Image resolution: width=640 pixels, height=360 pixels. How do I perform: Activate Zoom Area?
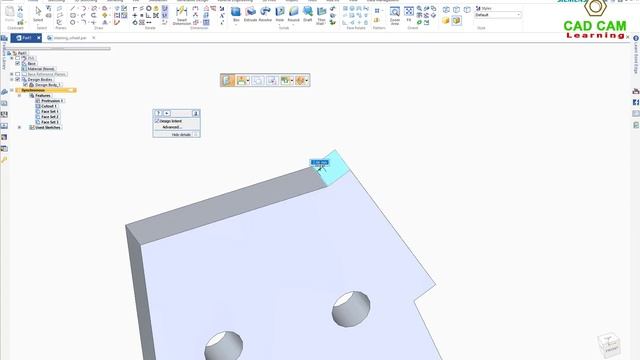tap(395, 15)
